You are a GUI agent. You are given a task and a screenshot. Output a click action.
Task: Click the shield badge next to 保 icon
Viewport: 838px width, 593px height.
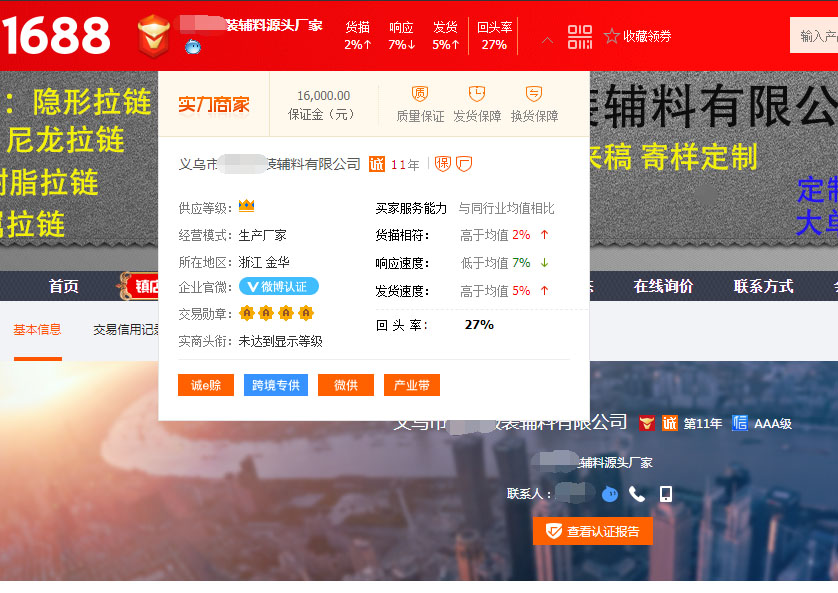click(464, 163)
